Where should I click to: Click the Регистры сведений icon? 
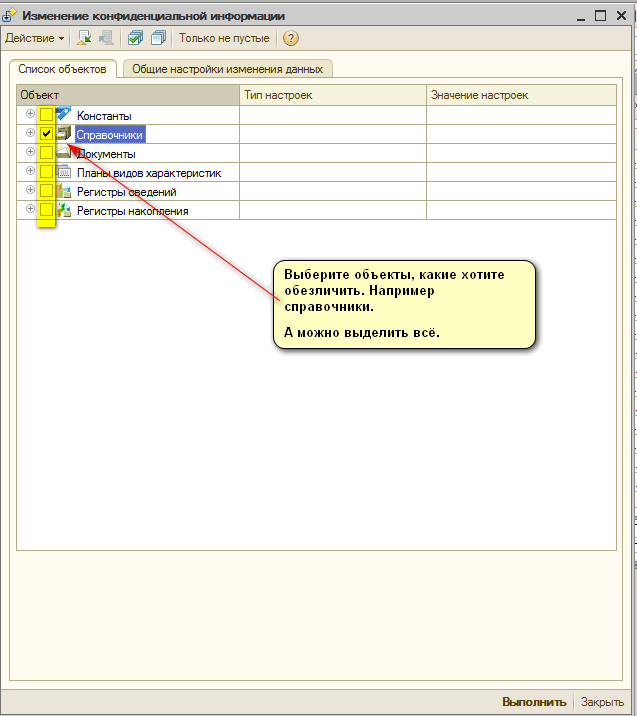click(64, 191)
